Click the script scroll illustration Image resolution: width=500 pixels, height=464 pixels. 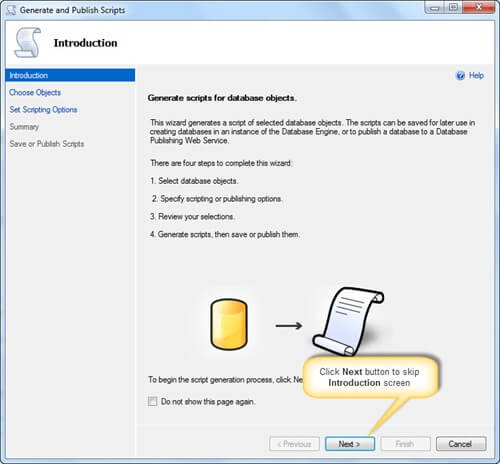click(x=348, y=322)
